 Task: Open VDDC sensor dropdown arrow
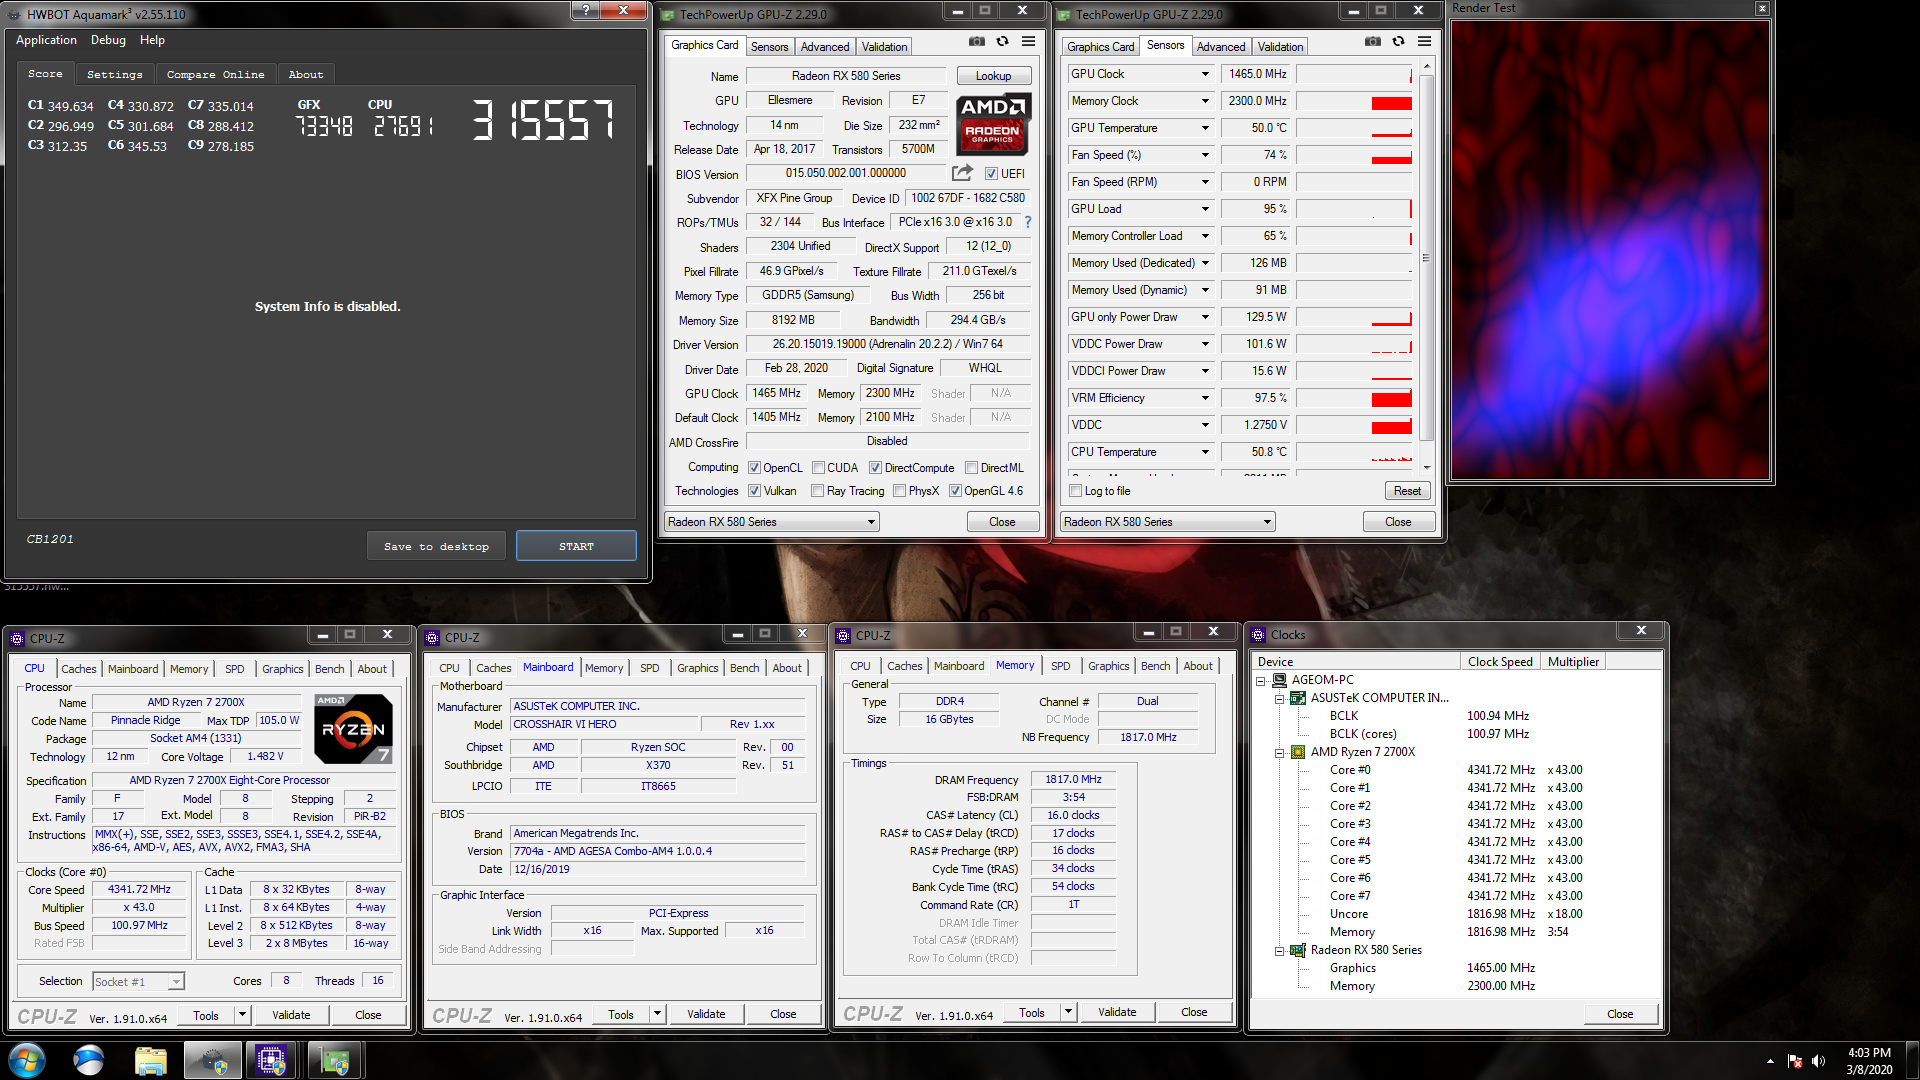pos(1205,425)
